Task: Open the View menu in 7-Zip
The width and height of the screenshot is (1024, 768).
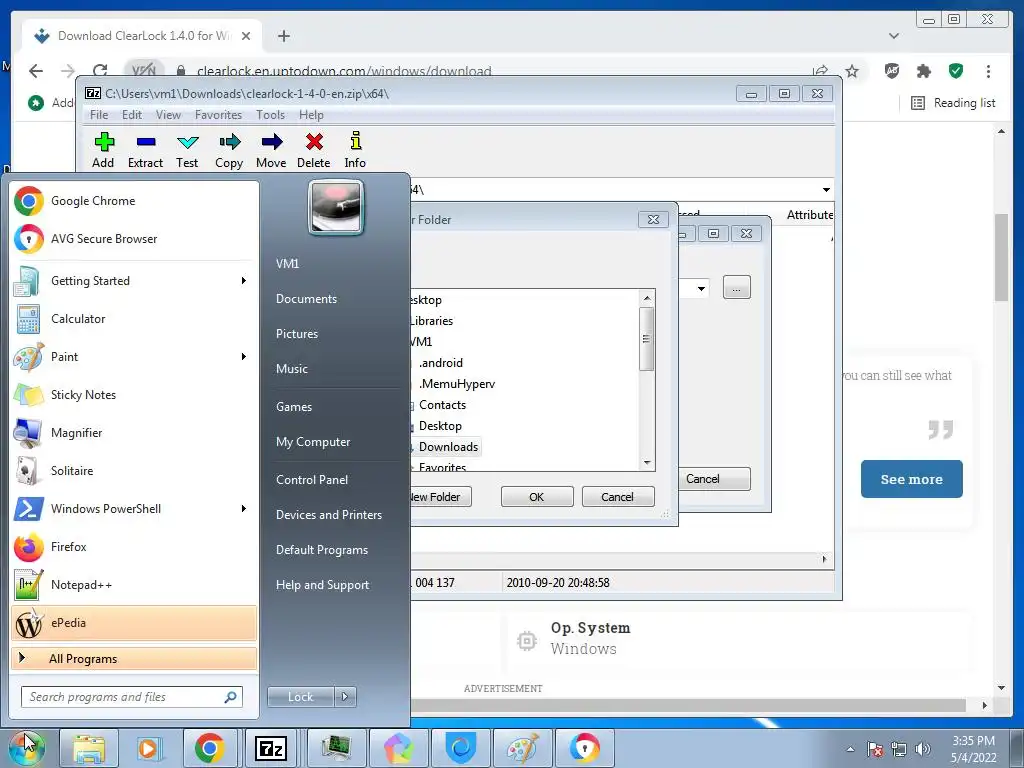Action: pyautogui.click(x=168, y=115)
